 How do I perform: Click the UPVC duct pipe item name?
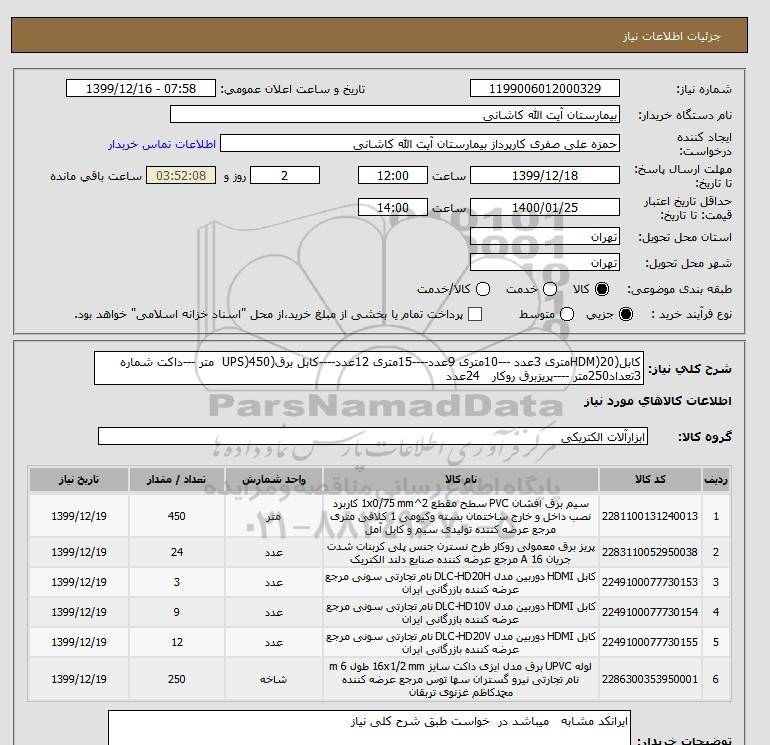tap(461, 680)
